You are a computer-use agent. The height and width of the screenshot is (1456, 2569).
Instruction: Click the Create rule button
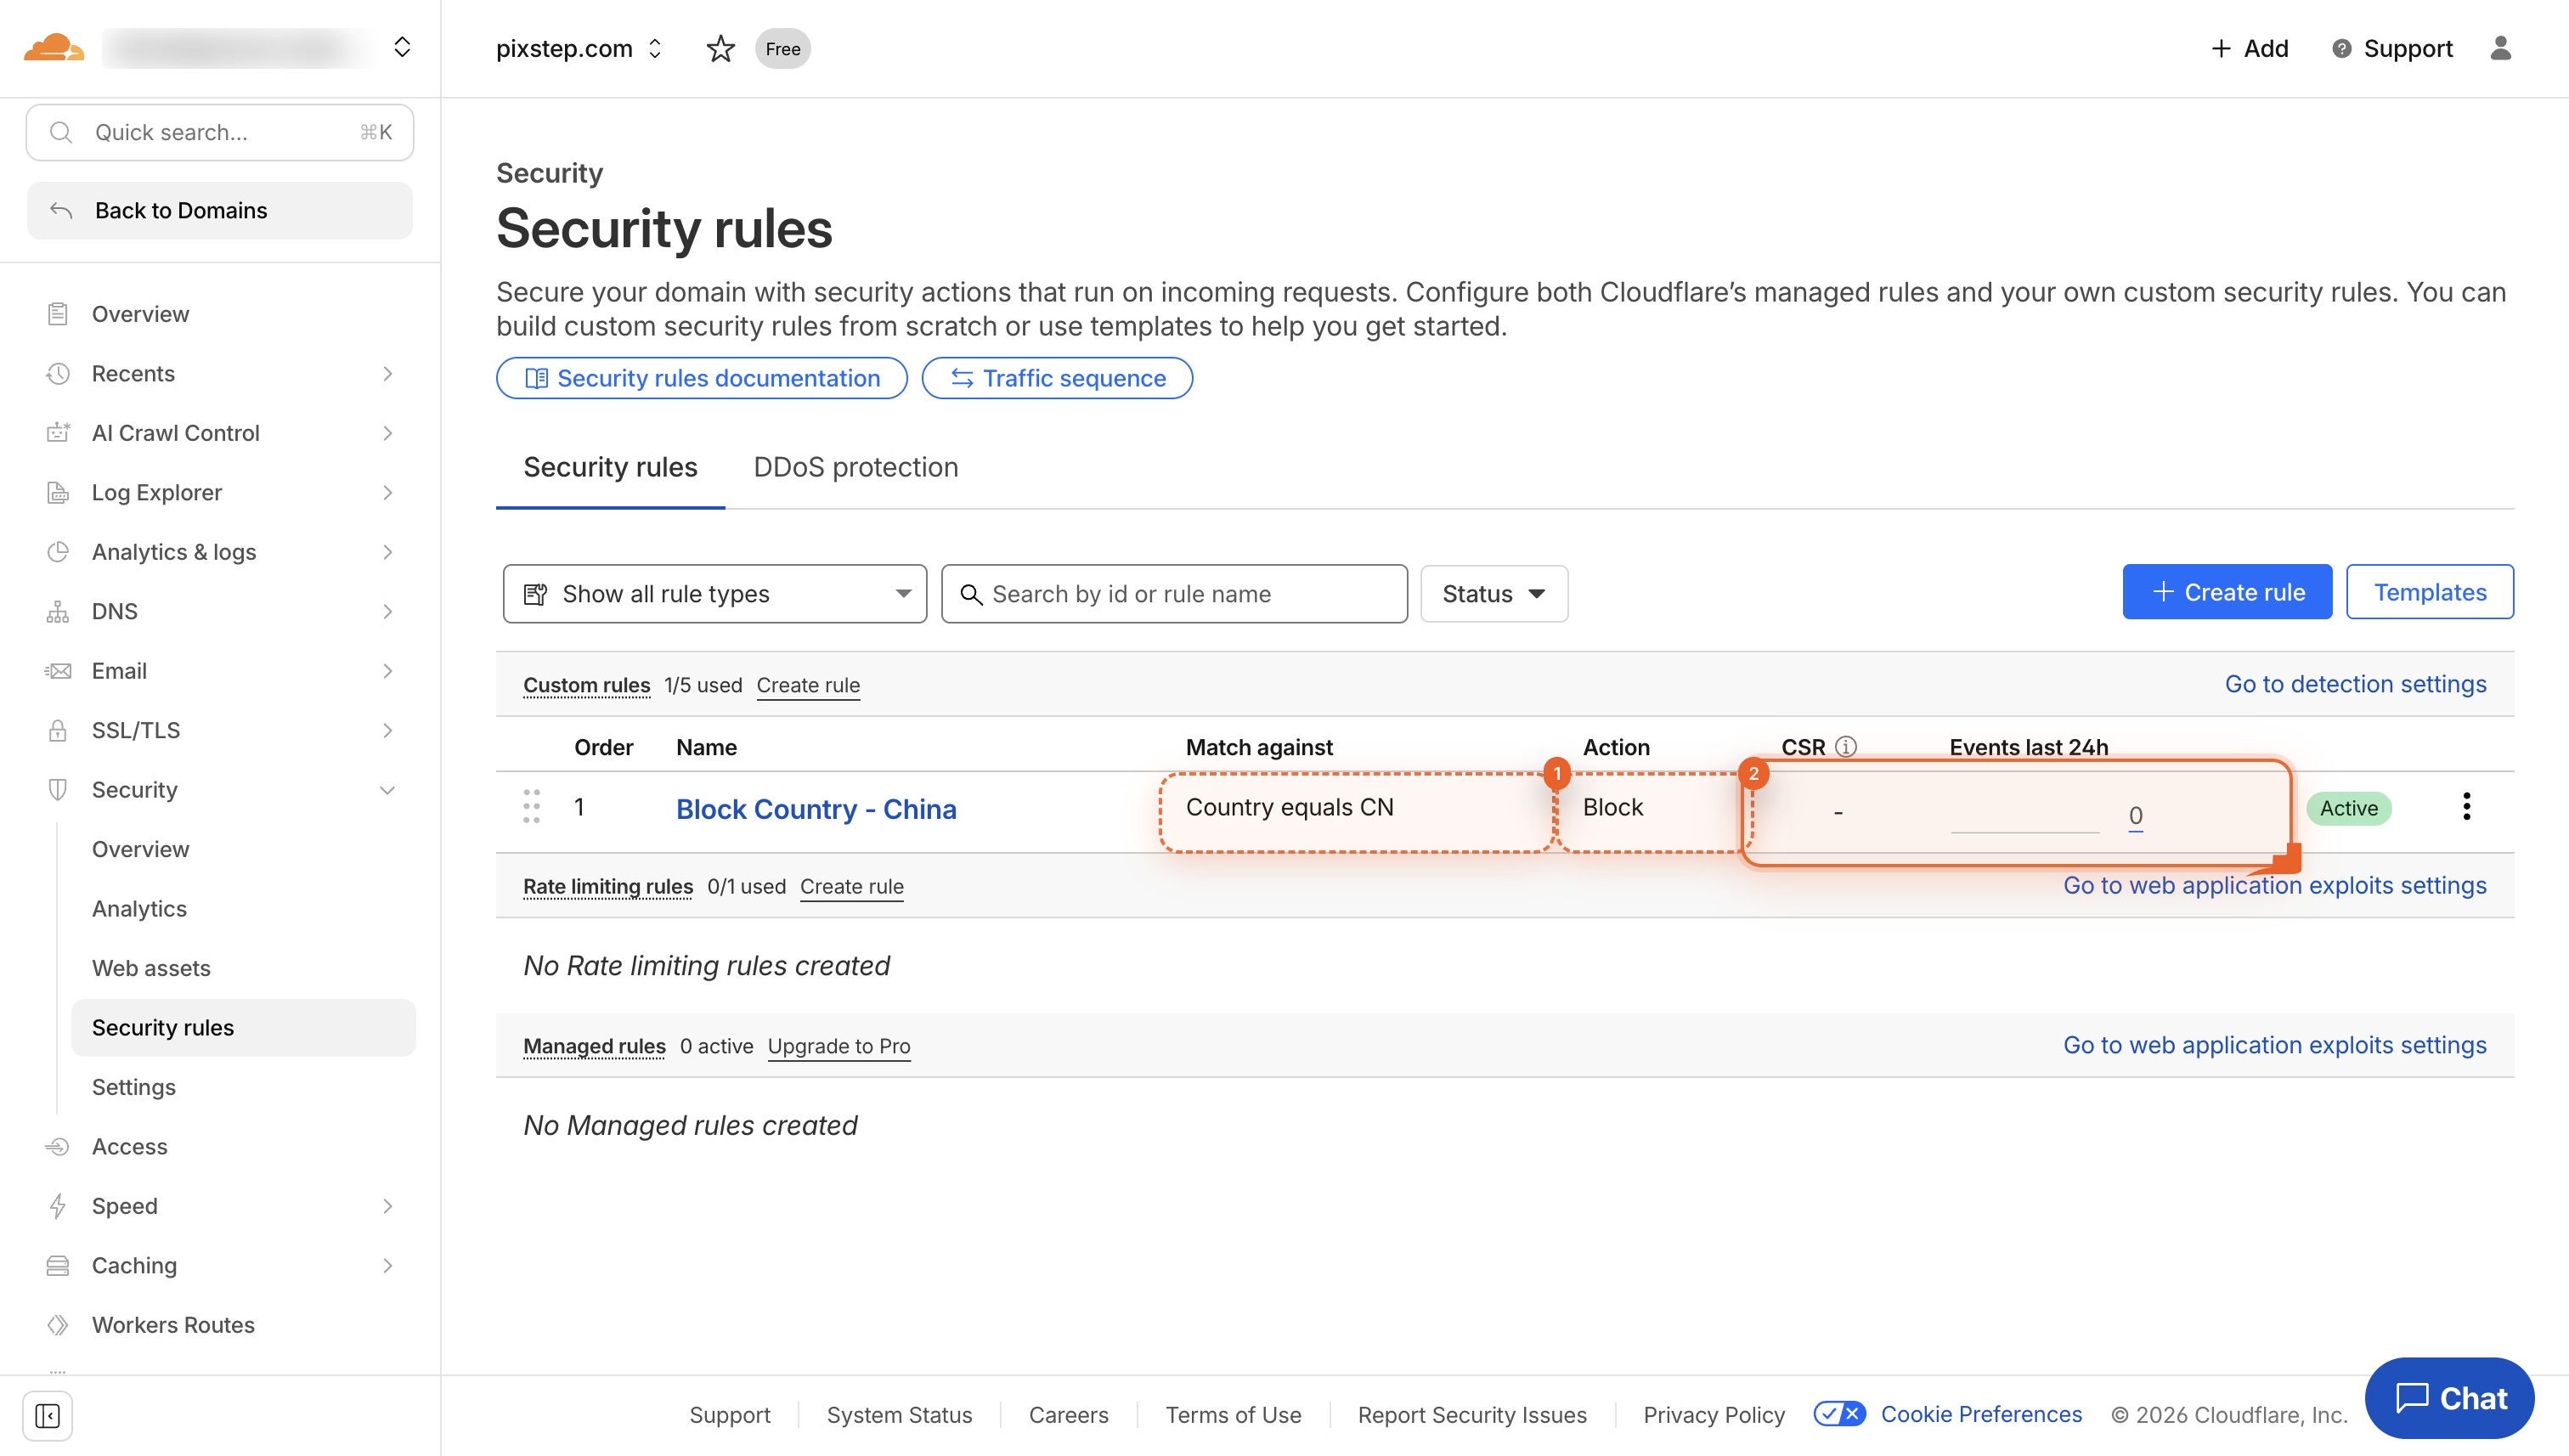click(x=2227, y=591)
